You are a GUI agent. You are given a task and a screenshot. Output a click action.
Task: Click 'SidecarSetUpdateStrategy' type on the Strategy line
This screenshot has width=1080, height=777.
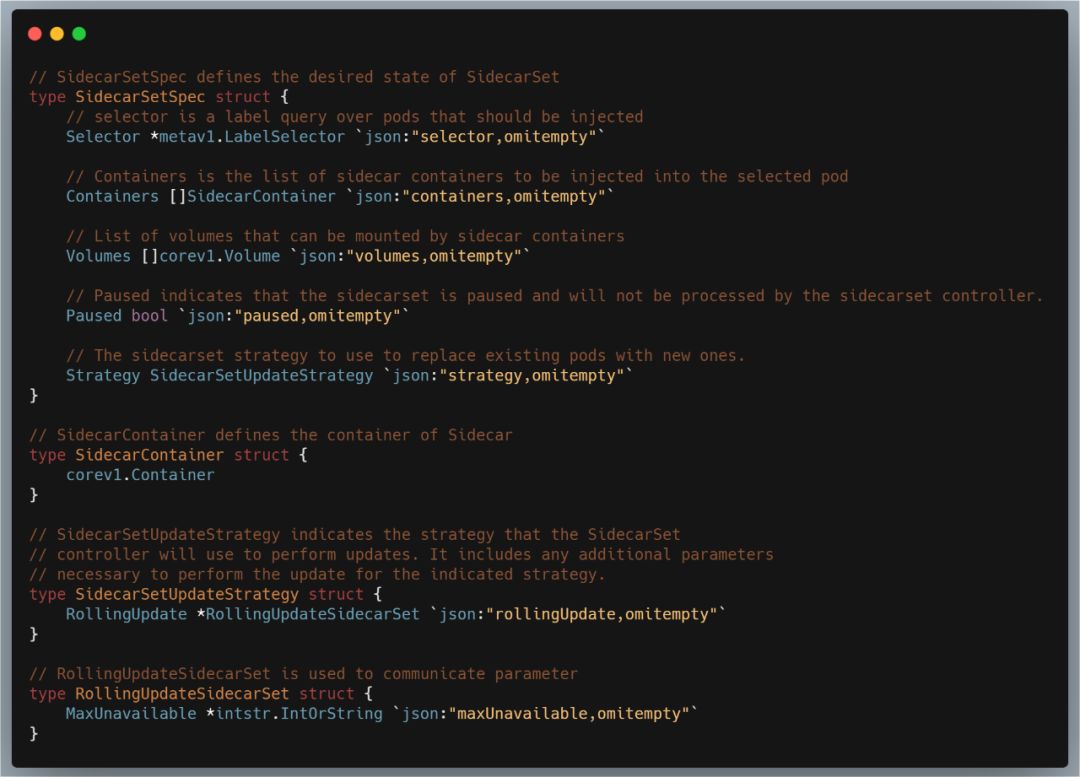coord(261,377)
